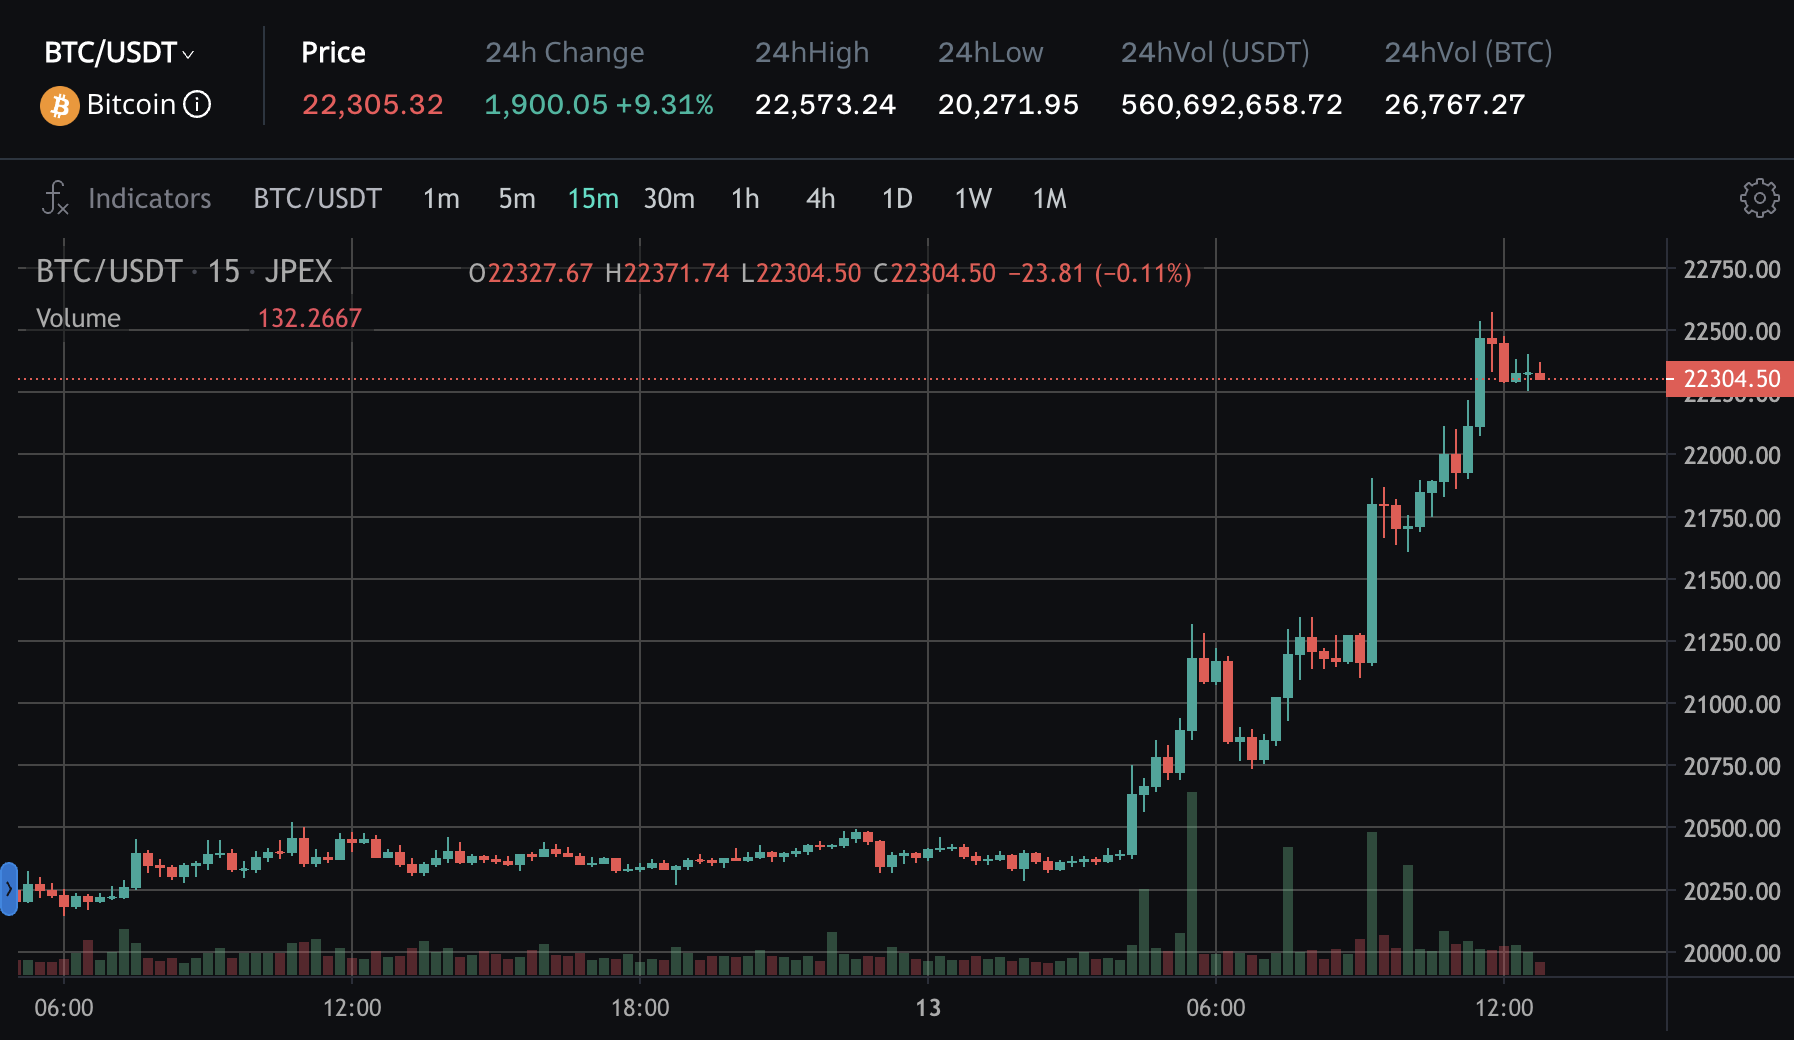Select the active 15m interval
Screen dimensions: 1794x1040
593,199
